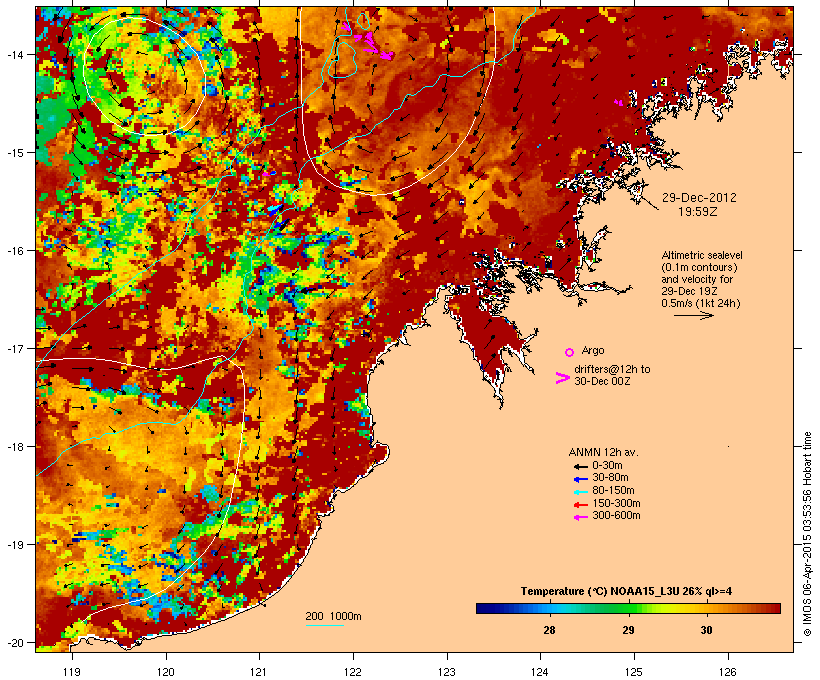Click the -15 latitude axis label
This screenshot has width=820, height=680.
point(15,153)
